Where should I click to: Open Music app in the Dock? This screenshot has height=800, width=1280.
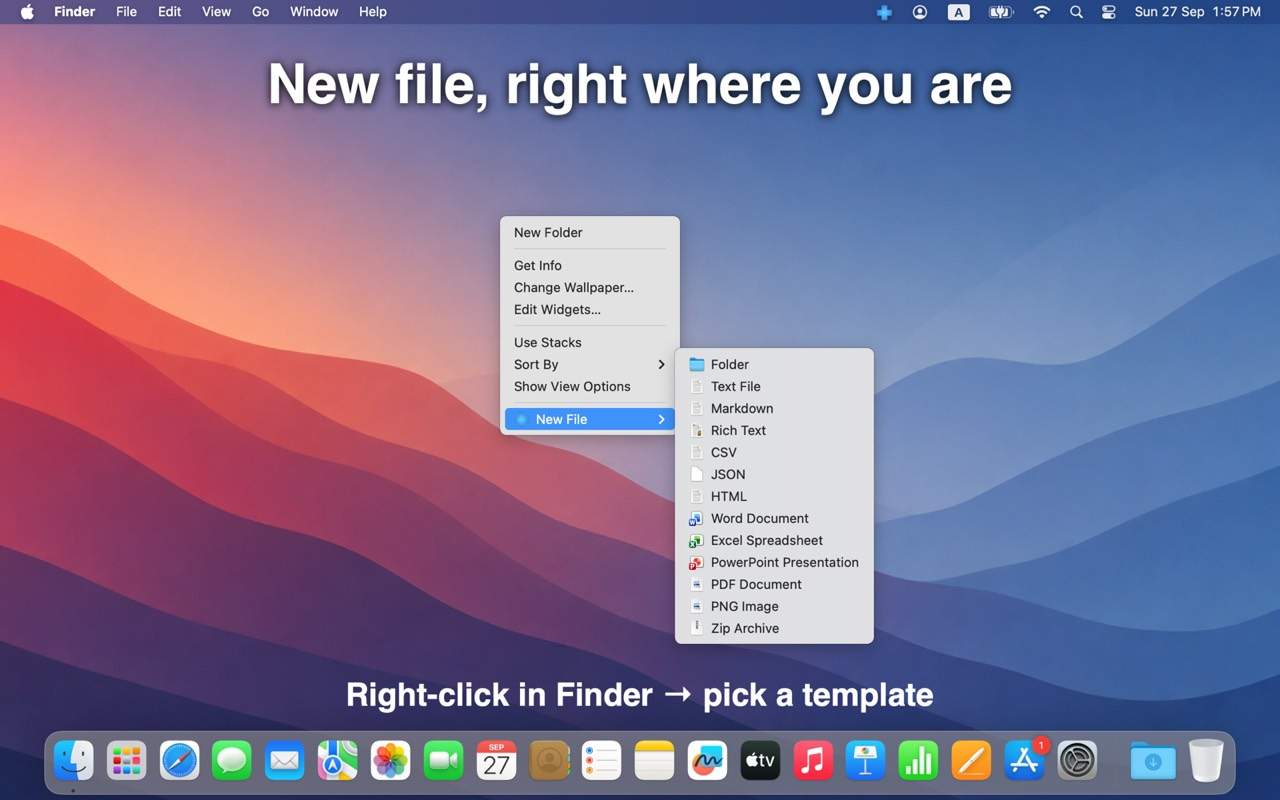pyautogui.click(x=813, y=761)
